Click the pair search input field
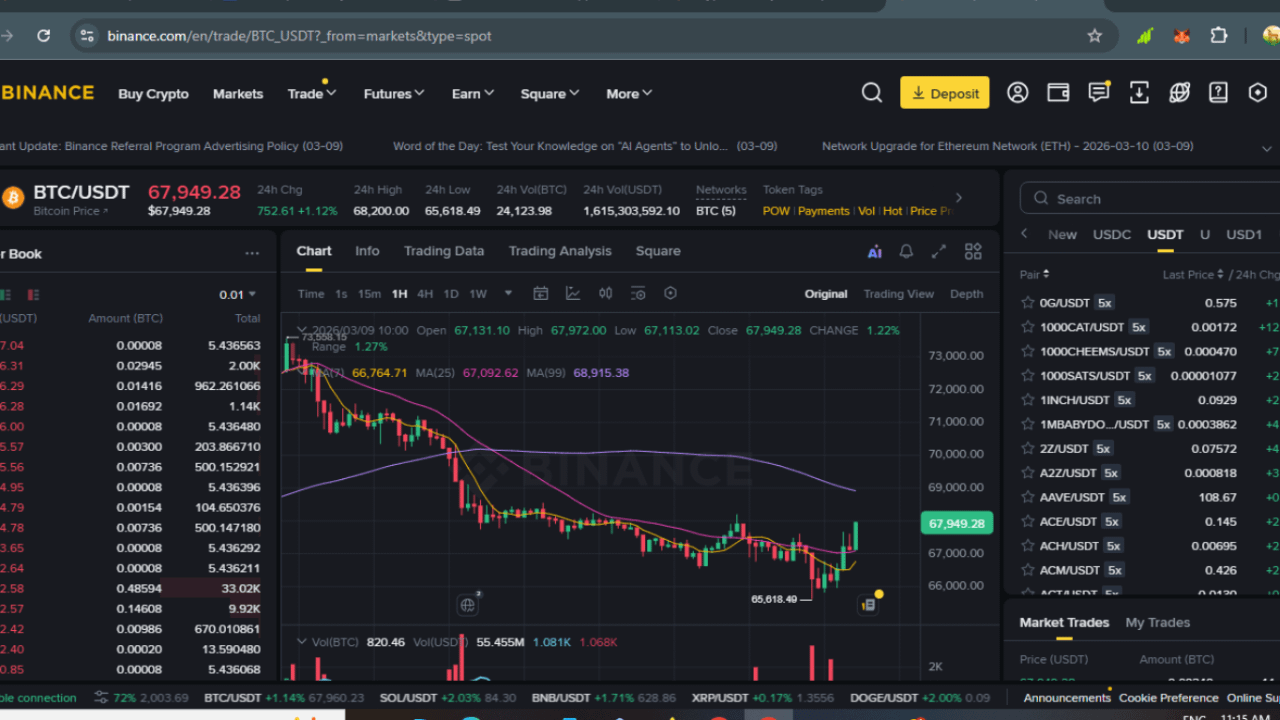The height and width of the screenshot is (720, 1280). tap(1150, 199)
